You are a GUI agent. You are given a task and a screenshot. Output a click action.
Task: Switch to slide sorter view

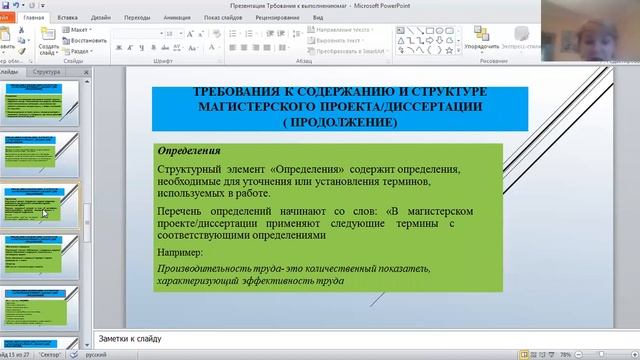533,355
